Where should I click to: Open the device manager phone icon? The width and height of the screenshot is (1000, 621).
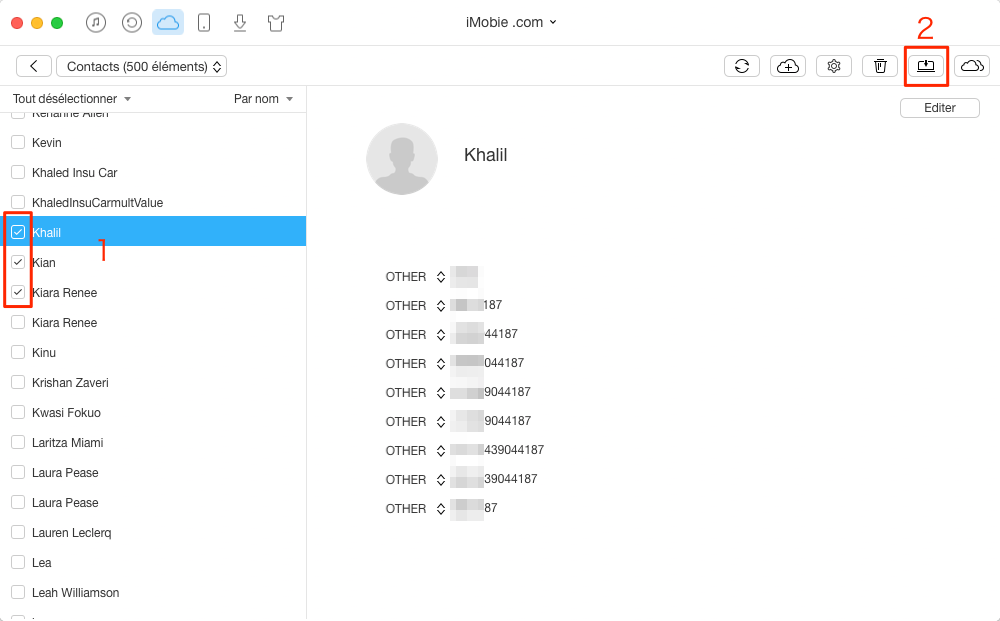pos(203,23)
